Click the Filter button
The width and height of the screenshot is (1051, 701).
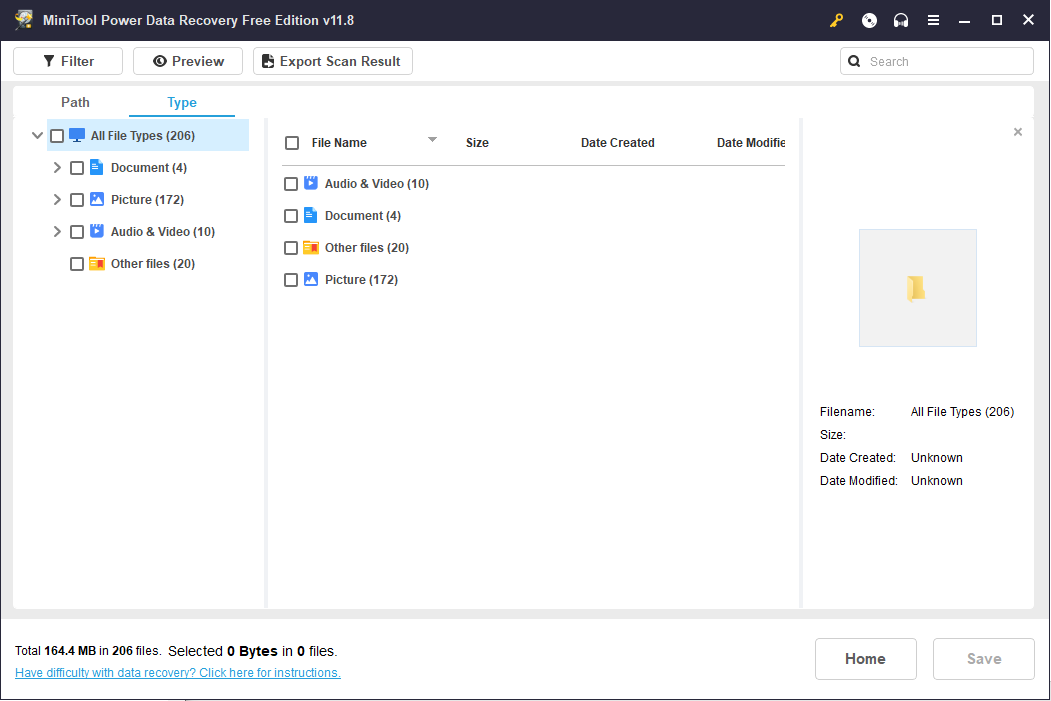point(68,61)
